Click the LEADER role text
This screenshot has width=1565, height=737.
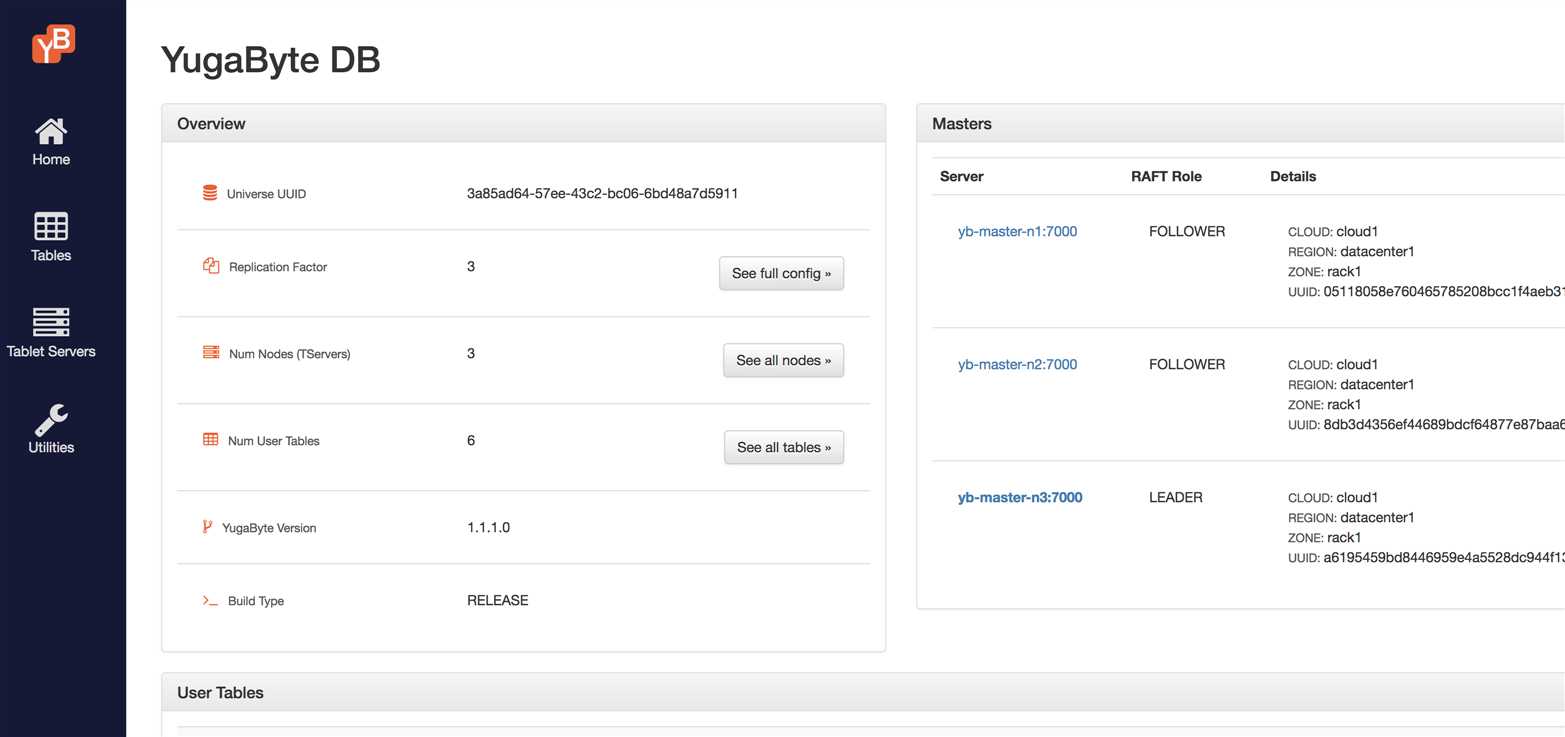click(x=1176, y=497)
